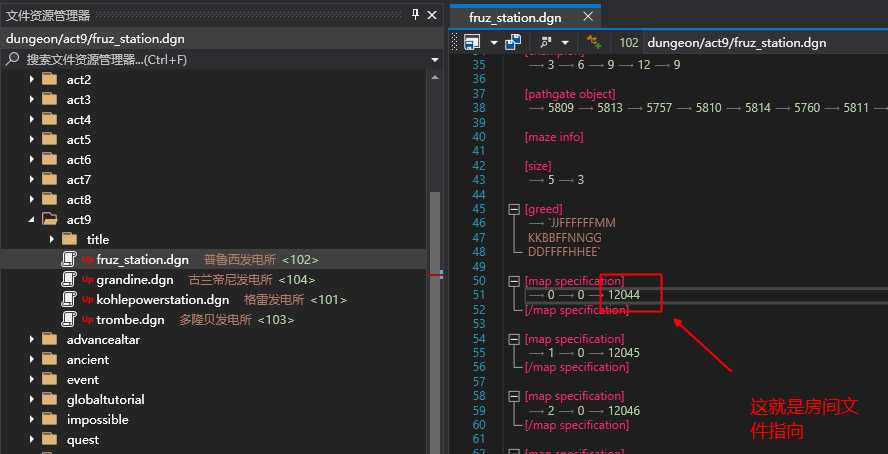Select the open act9 folder icon
This screenshot has width=888, height=454.
coord(50,219)
